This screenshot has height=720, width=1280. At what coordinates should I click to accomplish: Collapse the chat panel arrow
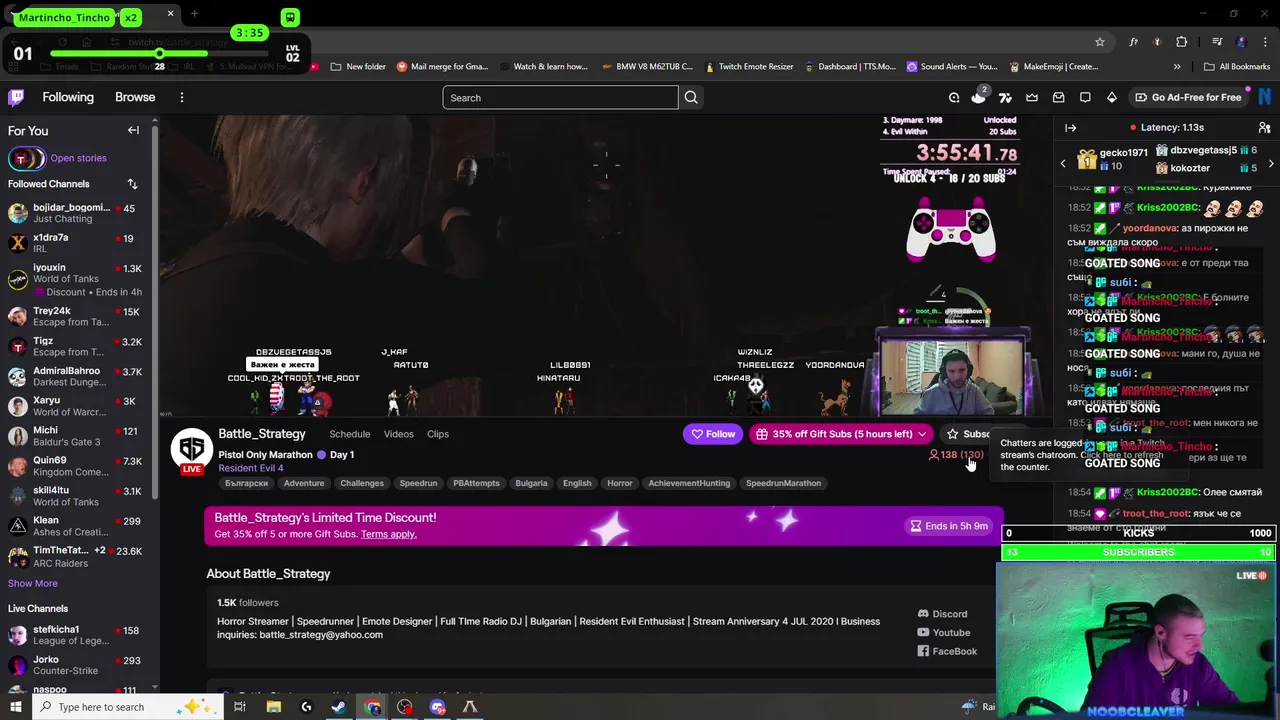1070,128
